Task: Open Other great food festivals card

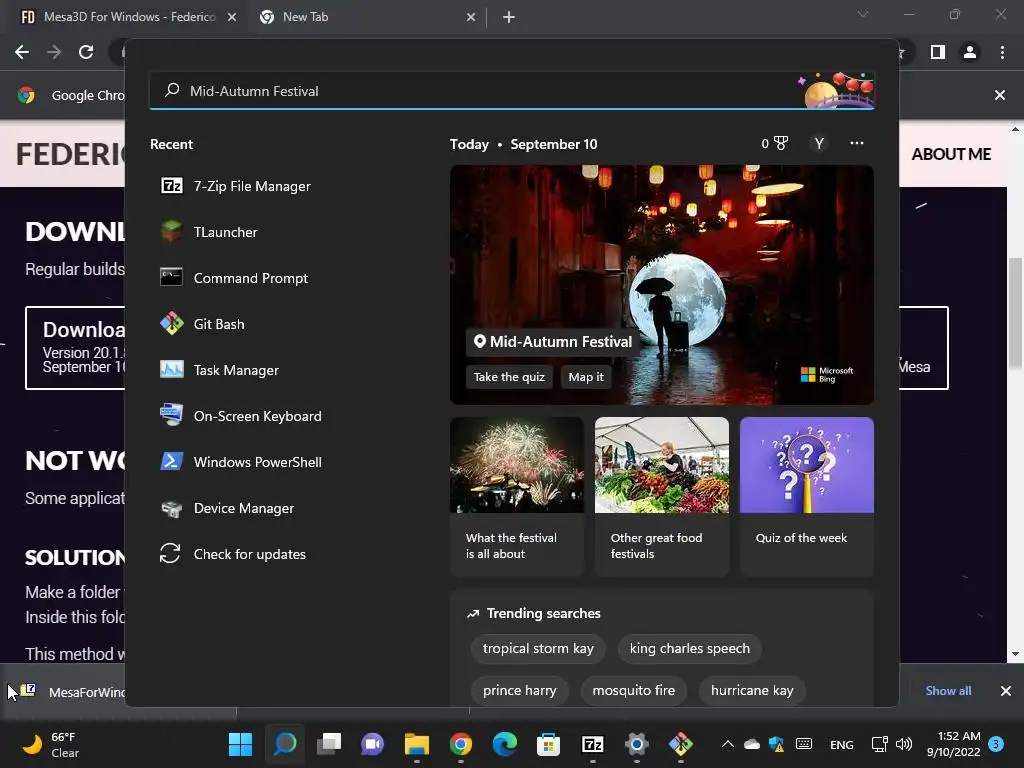Action: (662, 496)
